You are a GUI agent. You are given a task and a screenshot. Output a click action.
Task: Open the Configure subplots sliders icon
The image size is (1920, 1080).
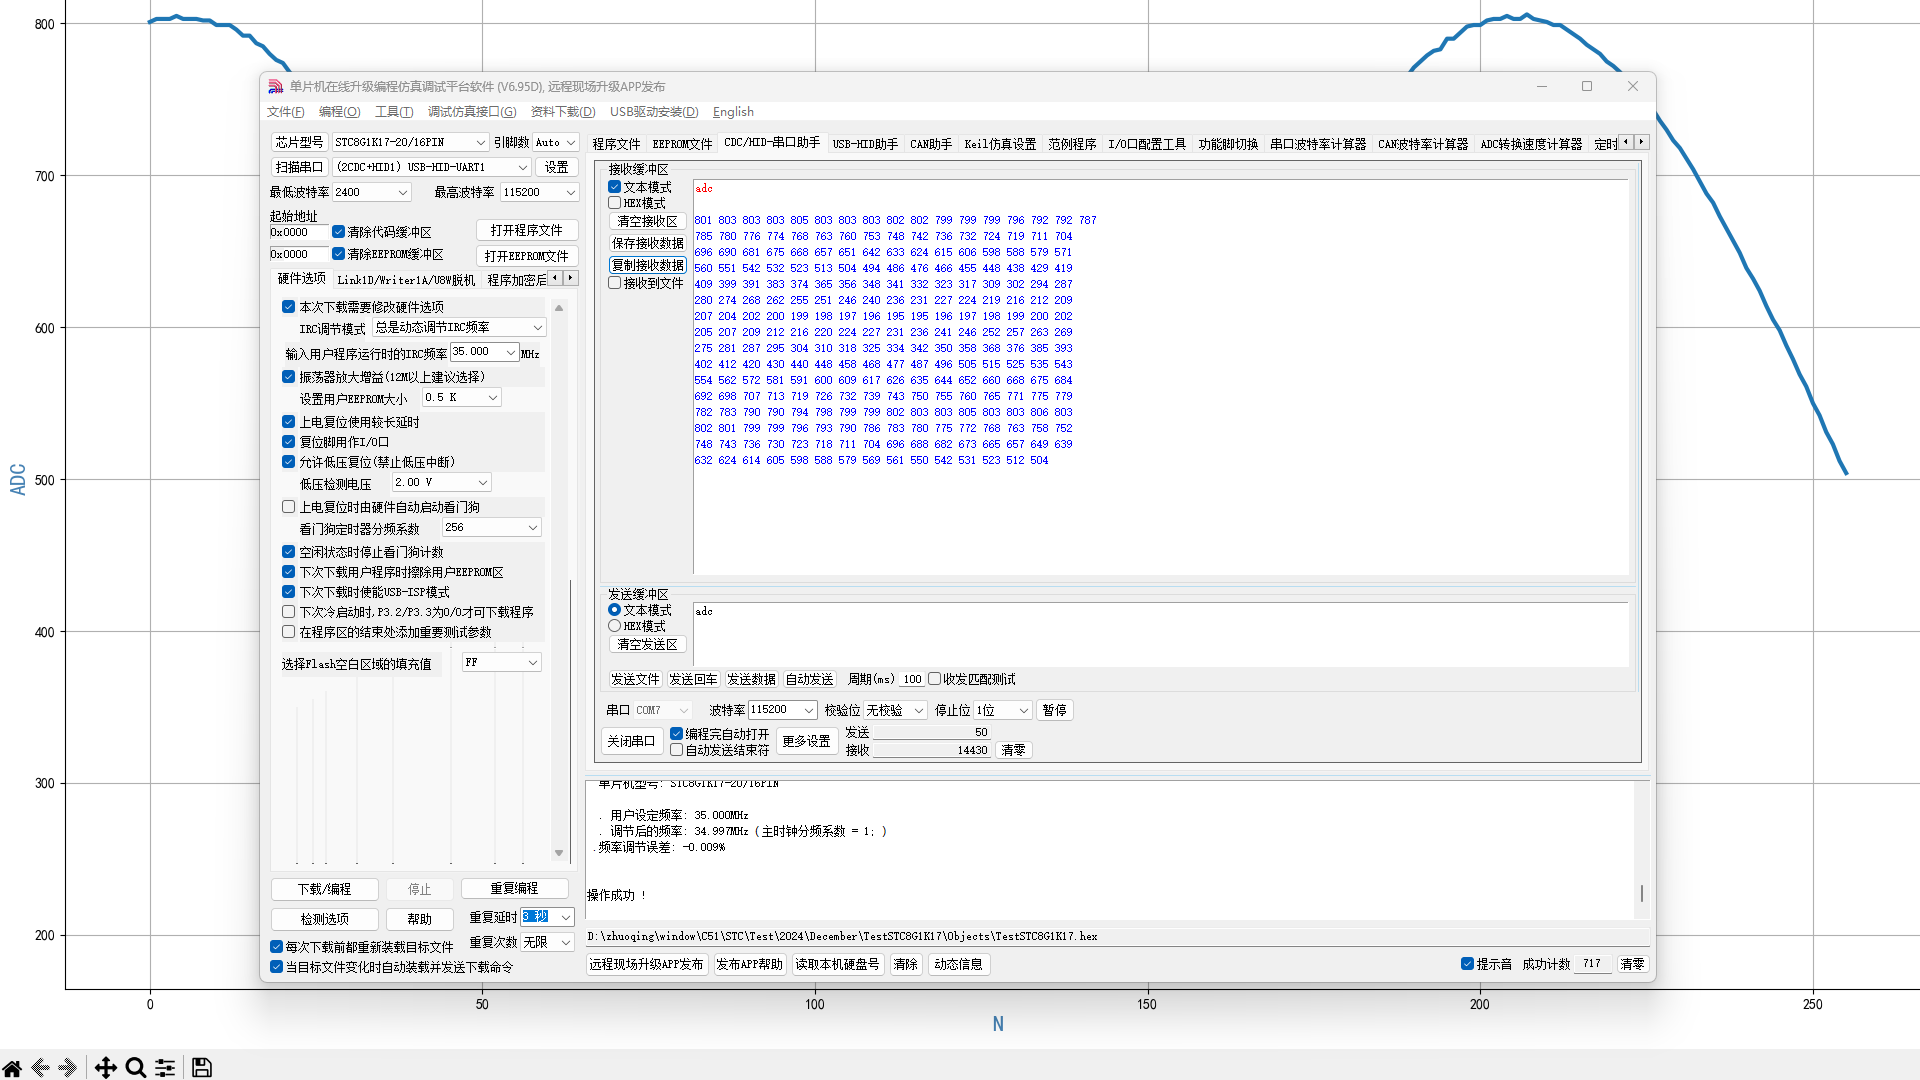coord(166,1068)
